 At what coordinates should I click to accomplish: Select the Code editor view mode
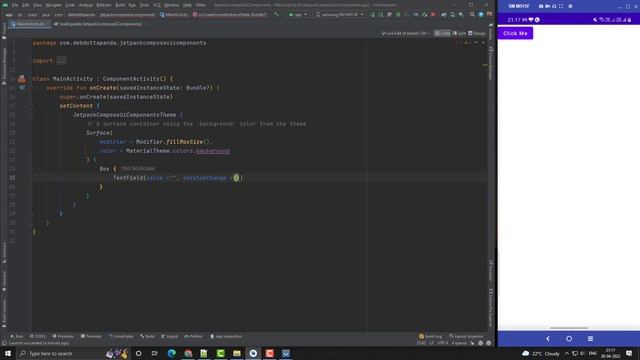(442, 33)
